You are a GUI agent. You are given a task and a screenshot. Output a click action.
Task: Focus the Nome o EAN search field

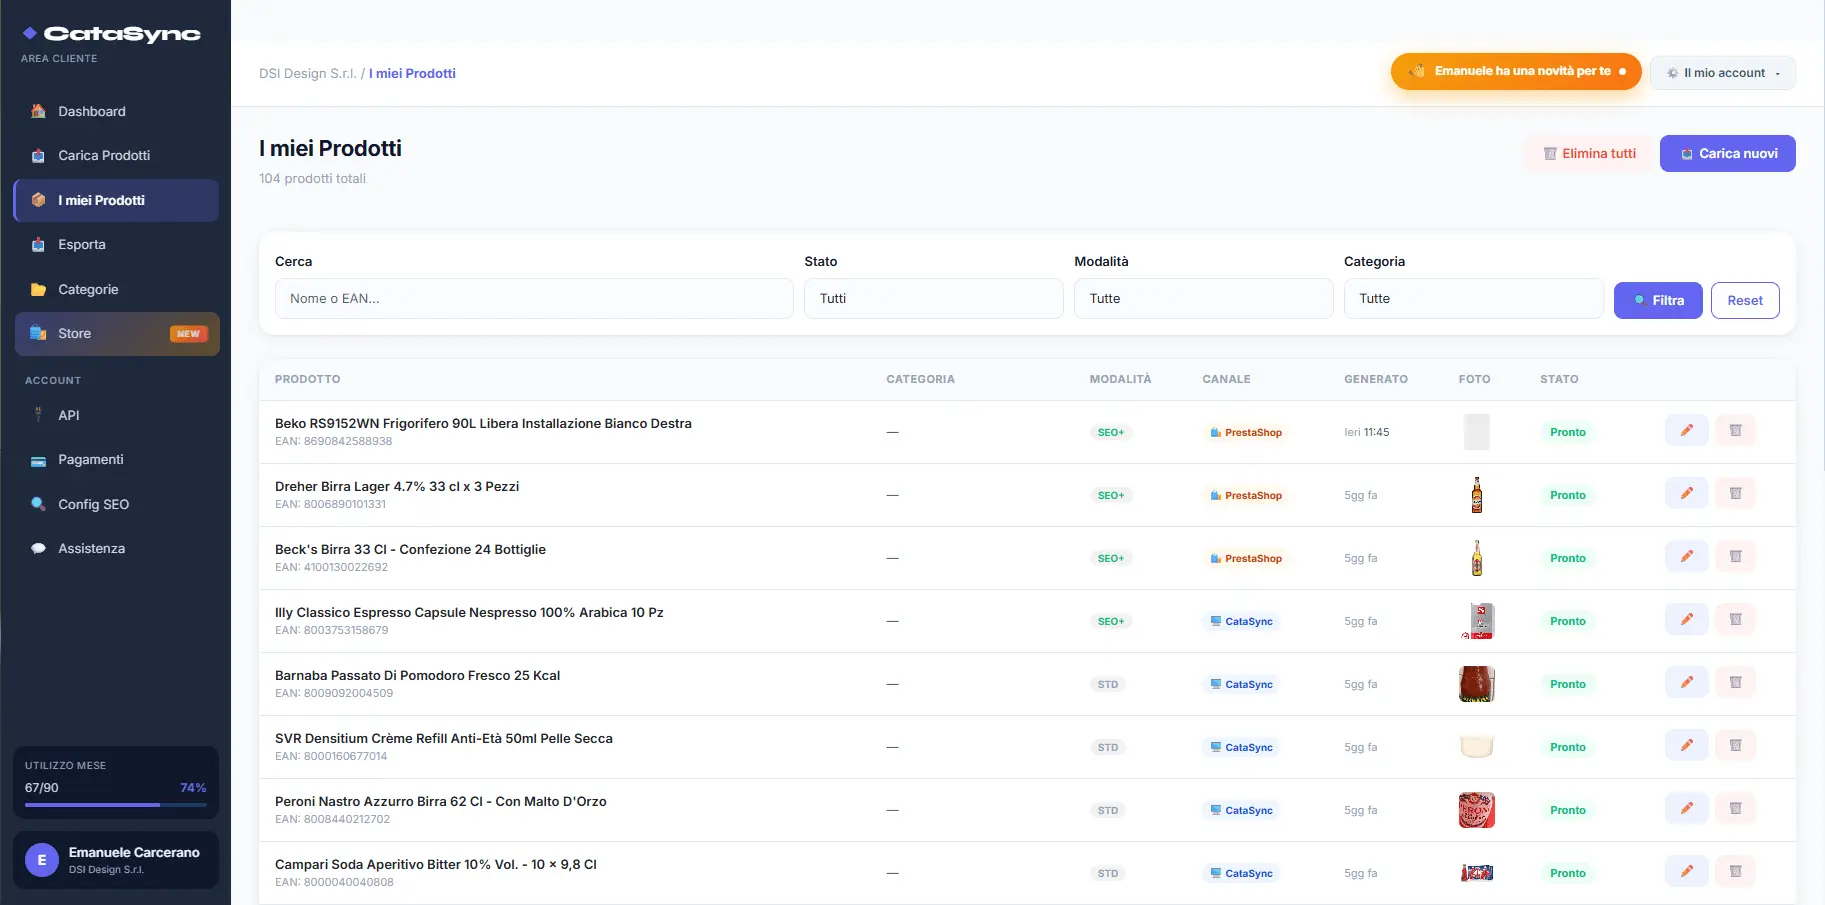[534, 299]
